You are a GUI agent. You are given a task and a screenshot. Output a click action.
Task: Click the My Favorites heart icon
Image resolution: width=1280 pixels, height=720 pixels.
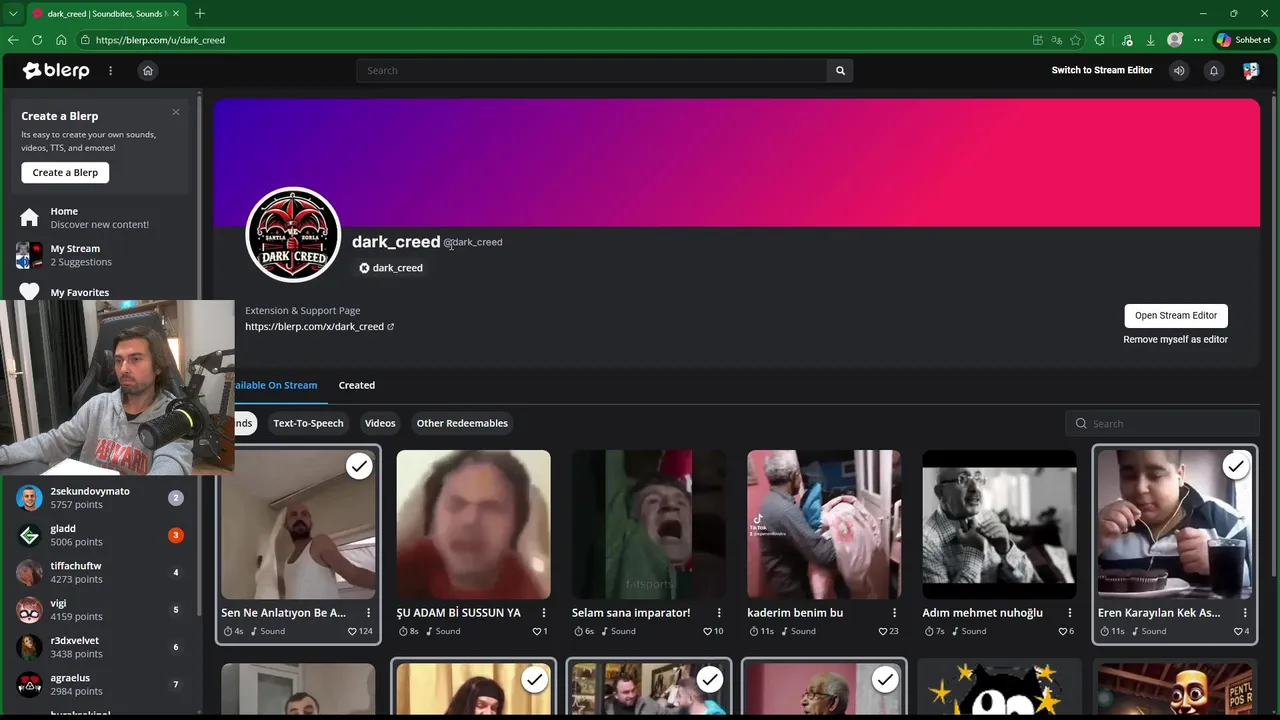pos(29,292)
